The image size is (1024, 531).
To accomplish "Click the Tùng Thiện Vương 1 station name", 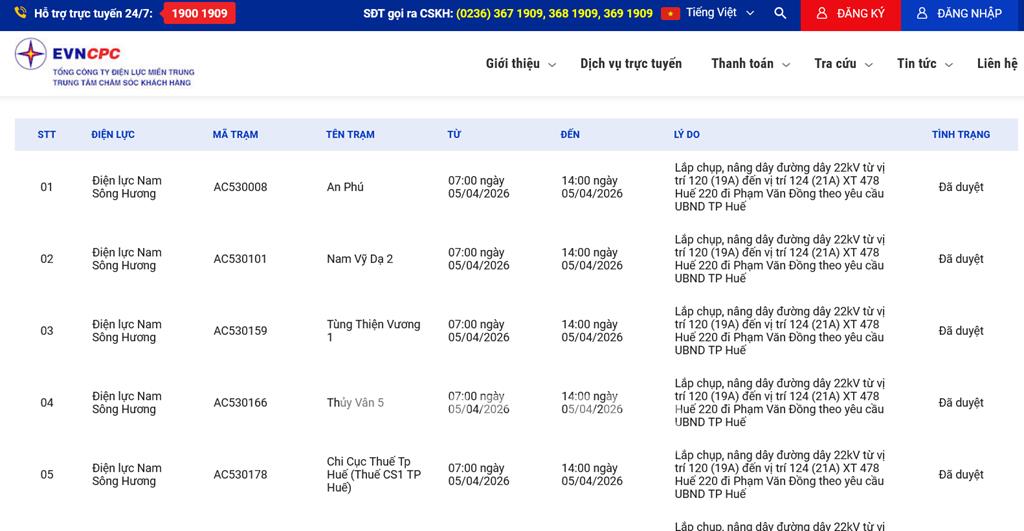I will 373,331.
